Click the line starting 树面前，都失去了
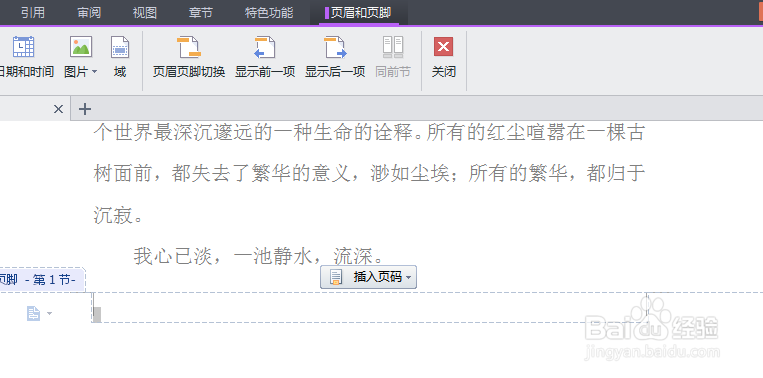Image resolution: width=763 pixels, height=378 pixels. tap(369, 173)
